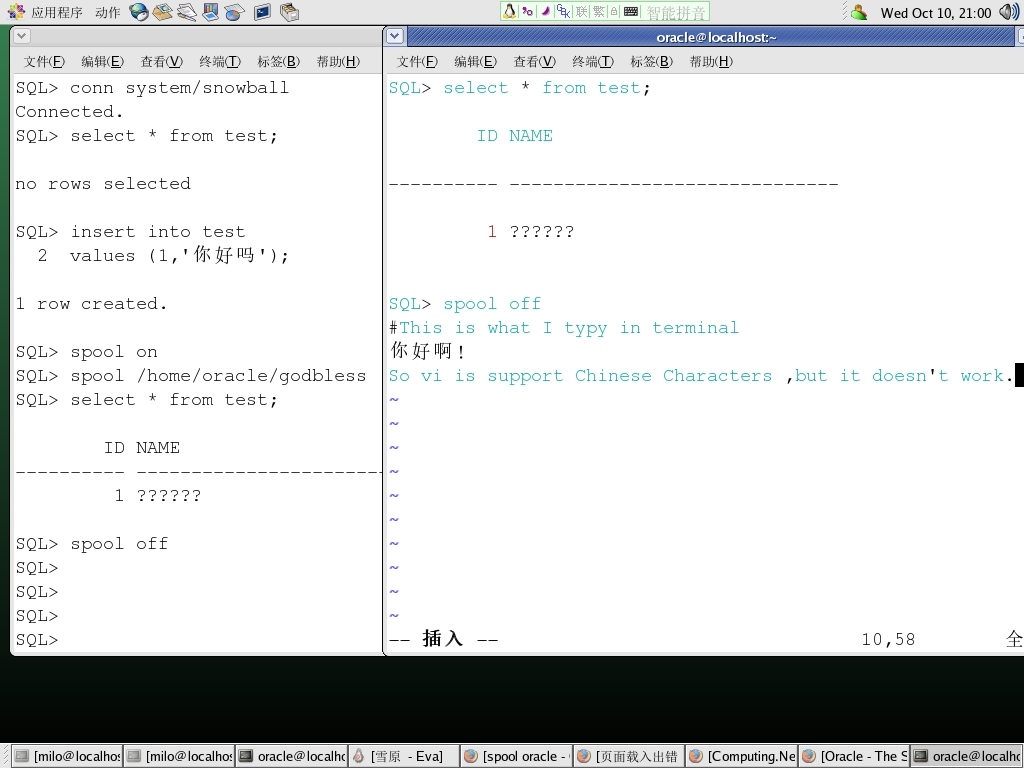Toggle the on-screen keyboard icon

pos(630,12)
